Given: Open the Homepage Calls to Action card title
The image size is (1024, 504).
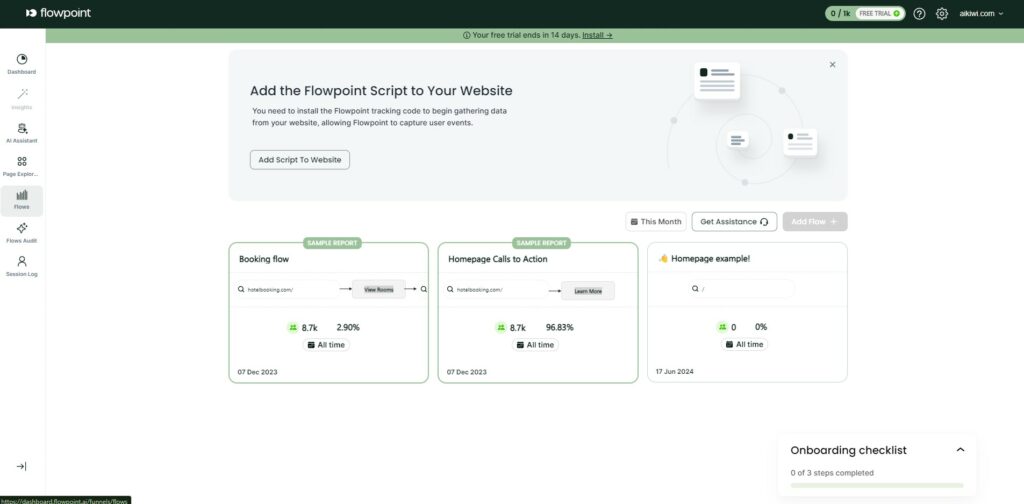Looking at the screenshot, I should pos(498,259).
